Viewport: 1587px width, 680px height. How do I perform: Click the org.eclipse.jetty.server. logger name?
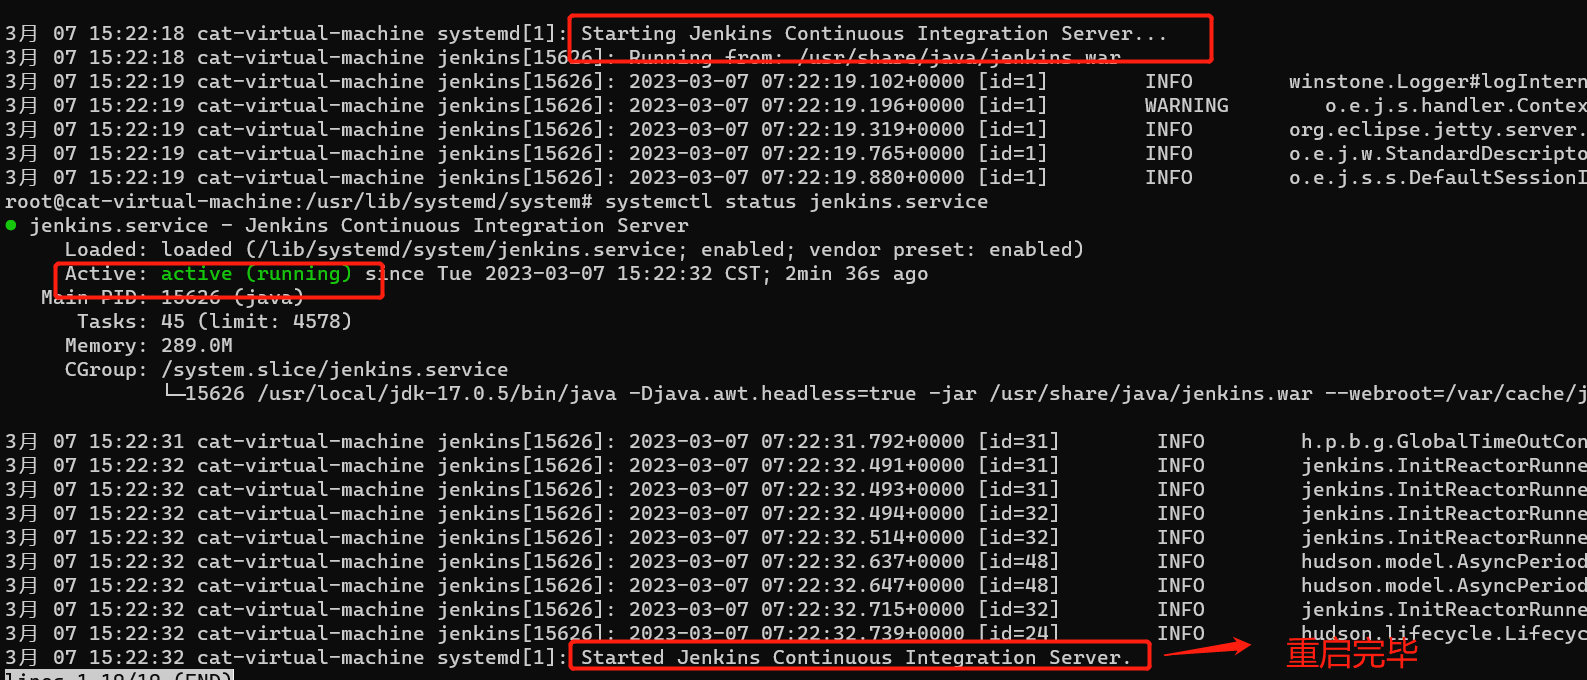tap(1437, 130)
